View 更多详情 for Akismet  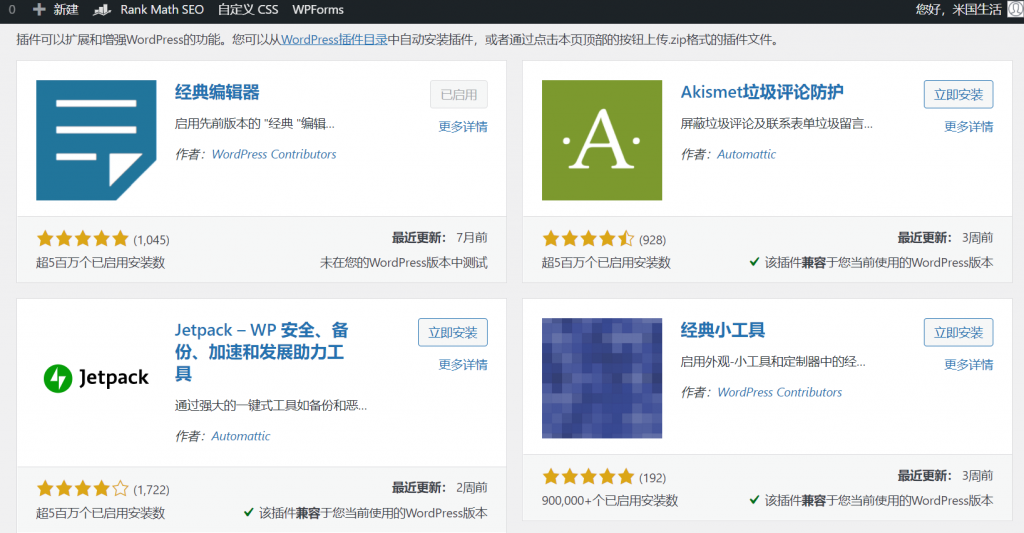(969, 127)
